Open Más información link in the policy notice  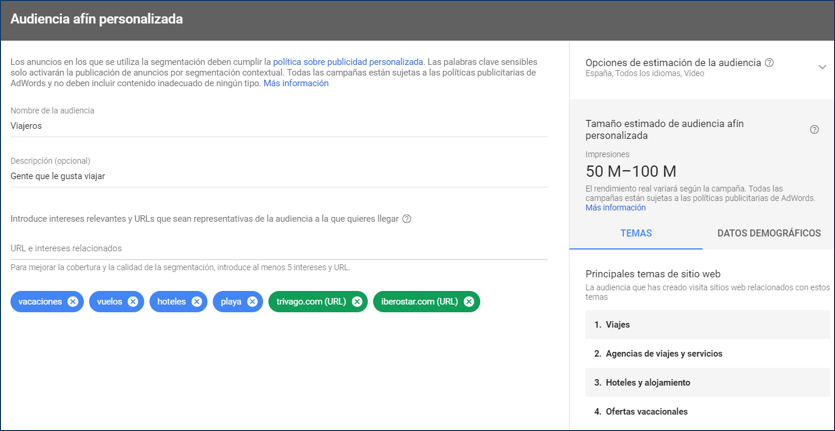point(296,84)
